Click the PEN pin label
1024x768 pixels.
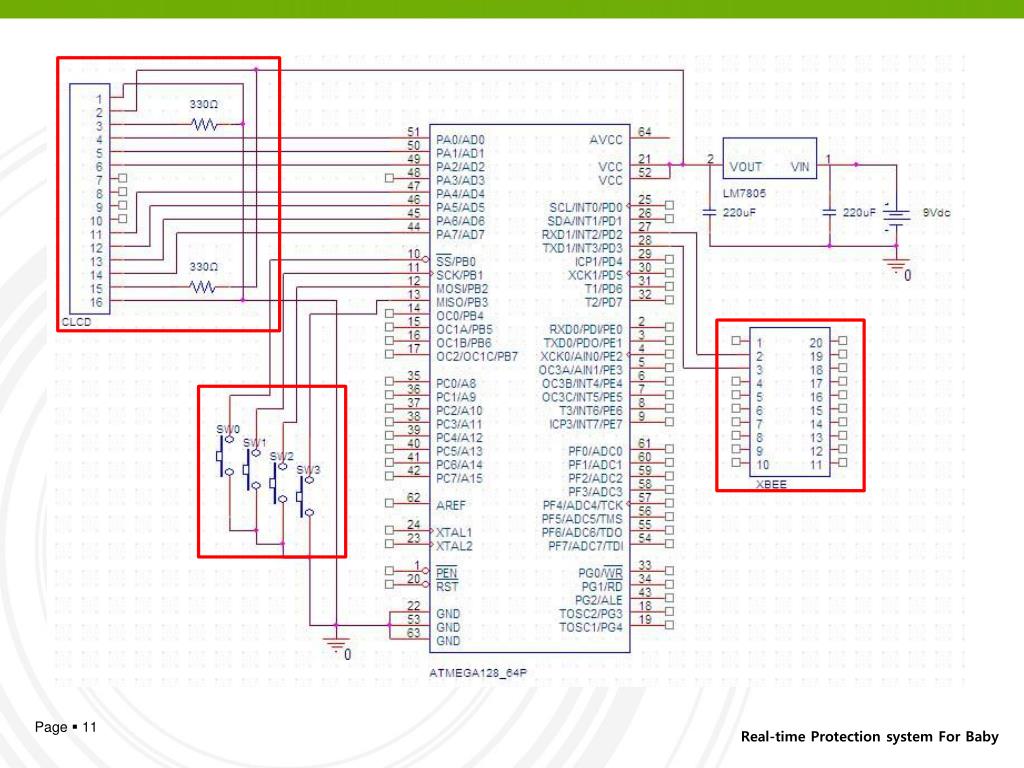[447, 573]
